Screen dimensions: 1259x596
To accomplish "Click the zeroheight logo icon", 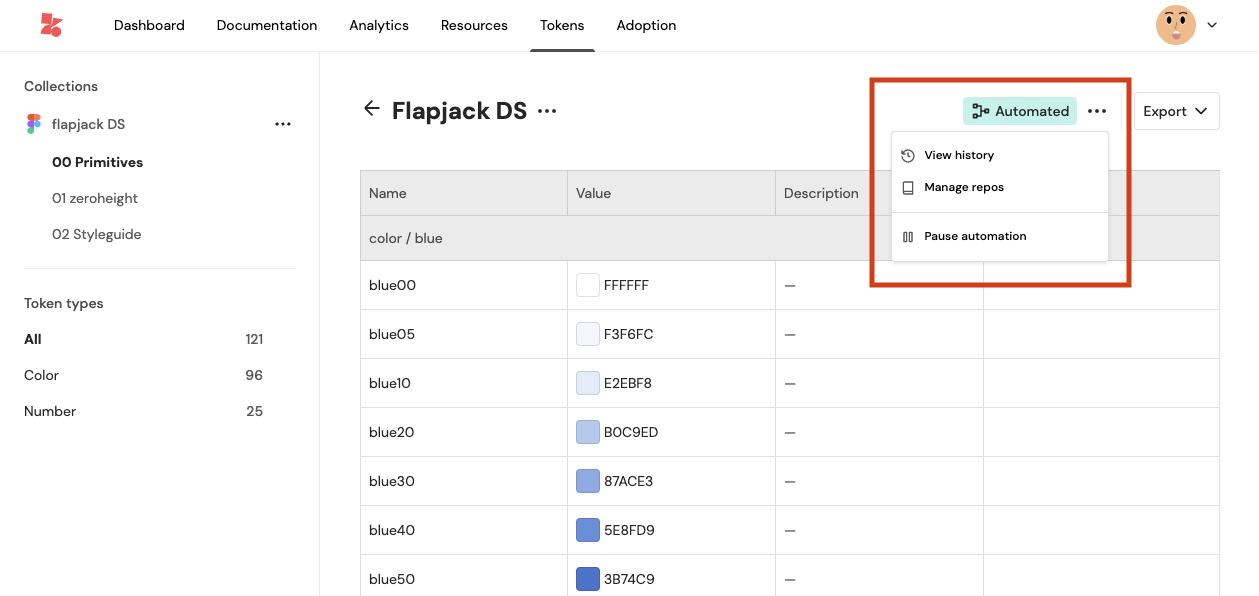I will click(50, 25).
